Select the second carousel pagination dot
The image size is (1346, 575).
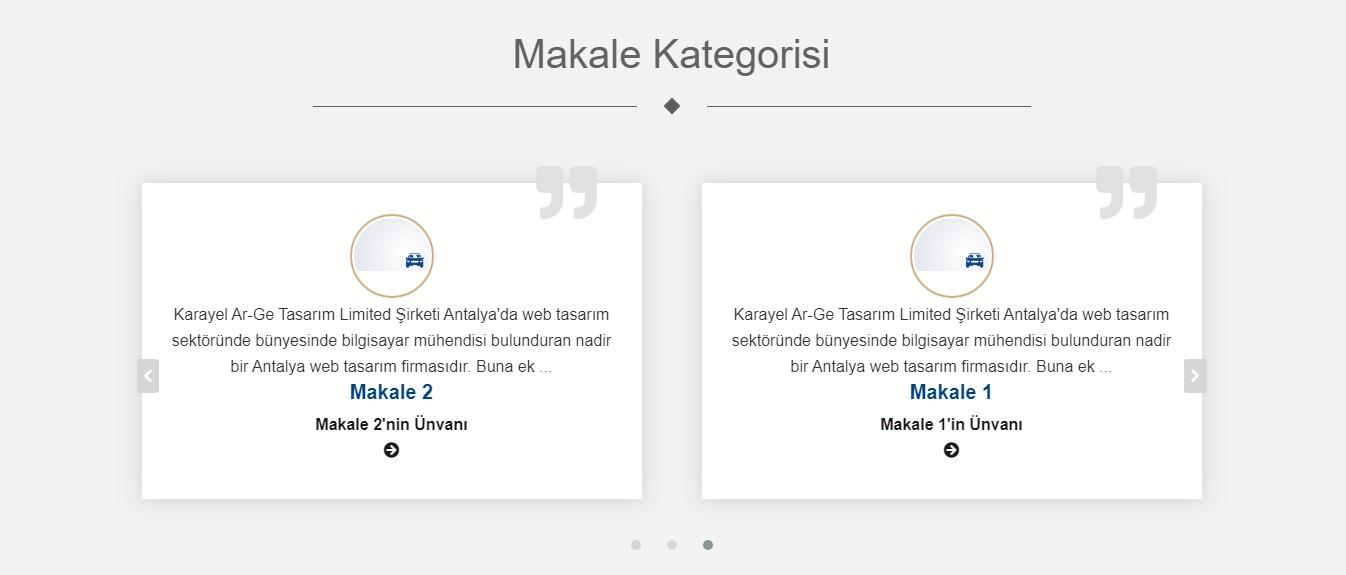[672, 545]
